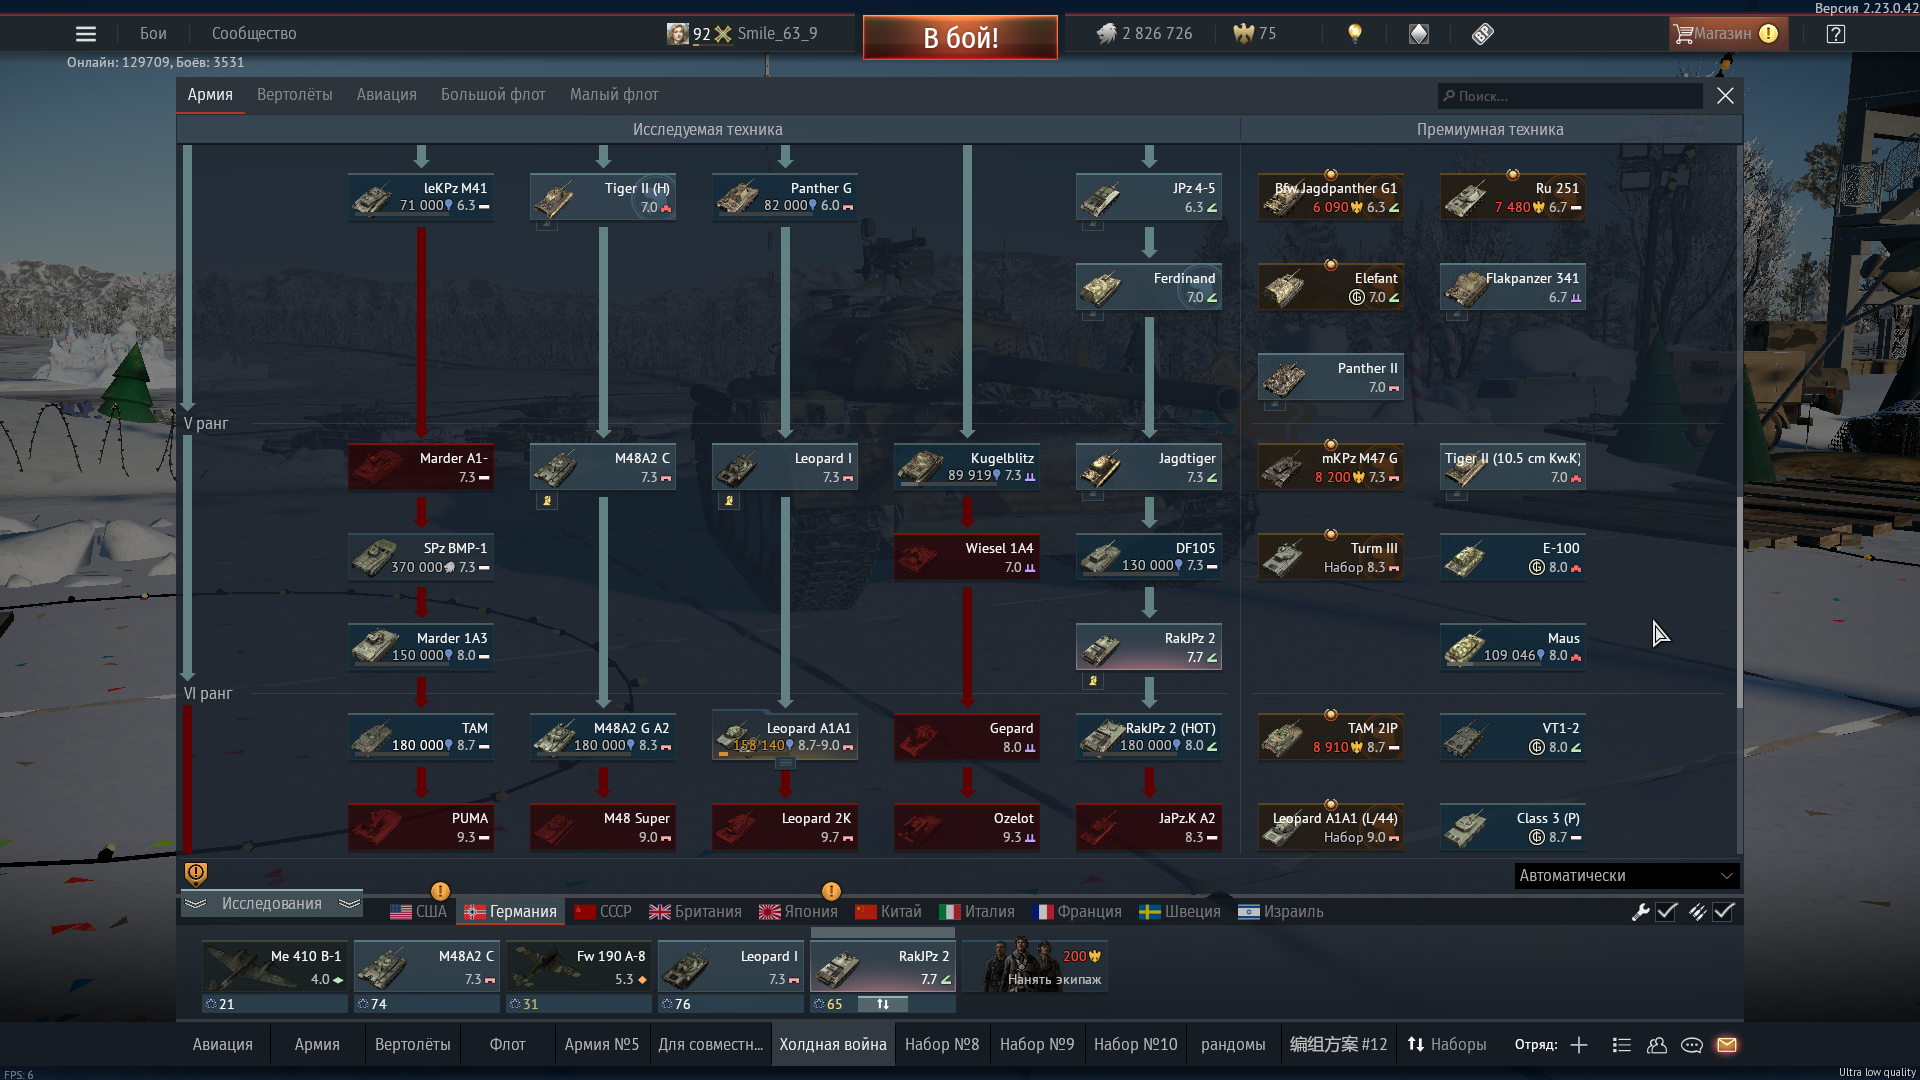Select the TAM 2IP premium card
1920x1080 pixels.
[1331, 737]
